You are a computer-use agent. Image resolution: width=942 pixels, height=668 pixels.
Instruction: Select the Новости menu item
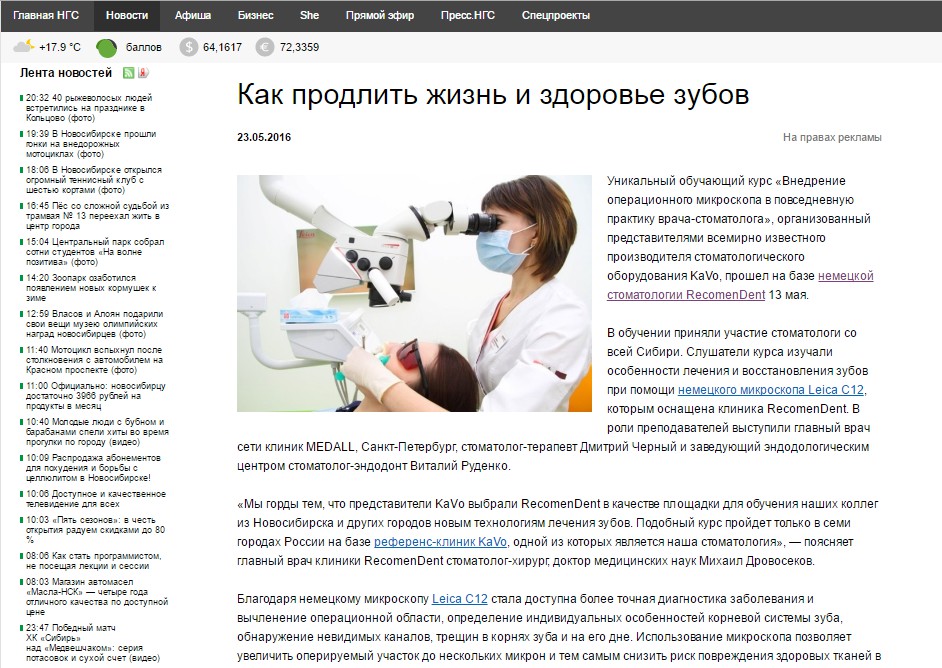tap(127, 16)
